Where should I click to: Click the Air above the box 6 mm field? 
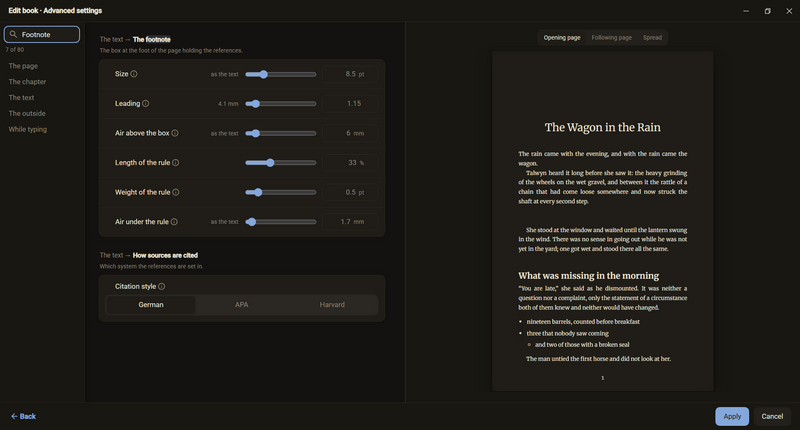coord(350,133)
